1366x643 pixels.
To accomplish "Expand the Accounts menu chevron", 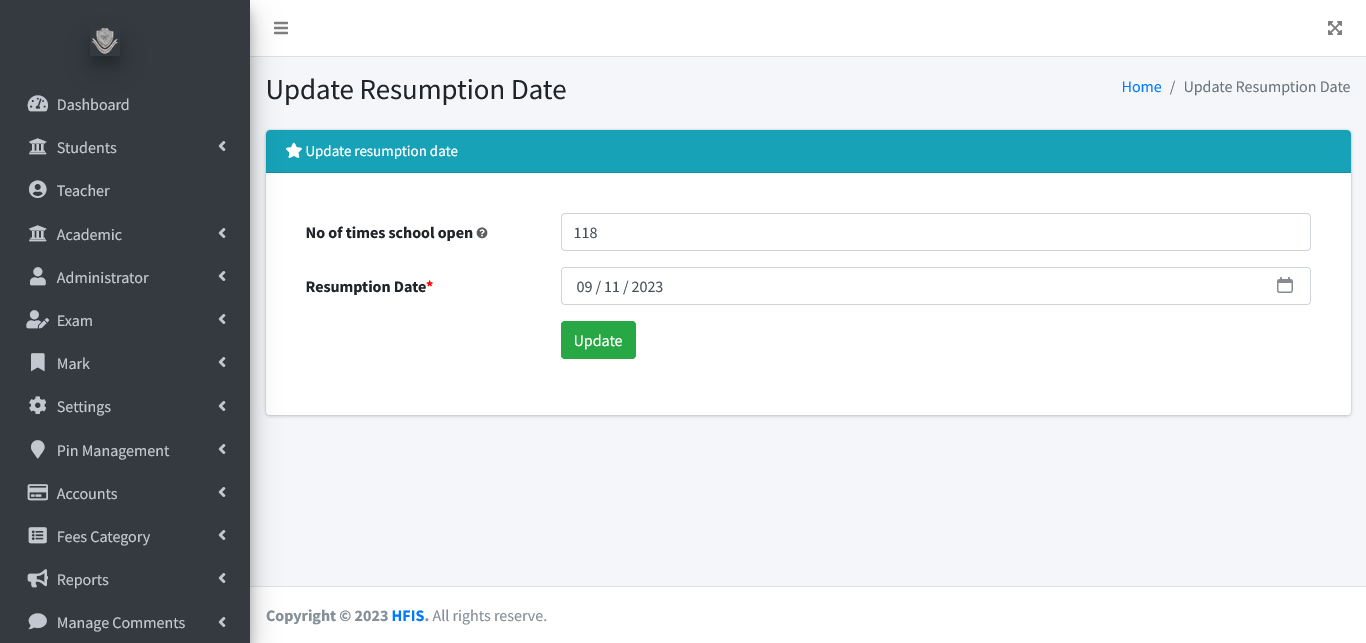I will (x=222, y=492).
